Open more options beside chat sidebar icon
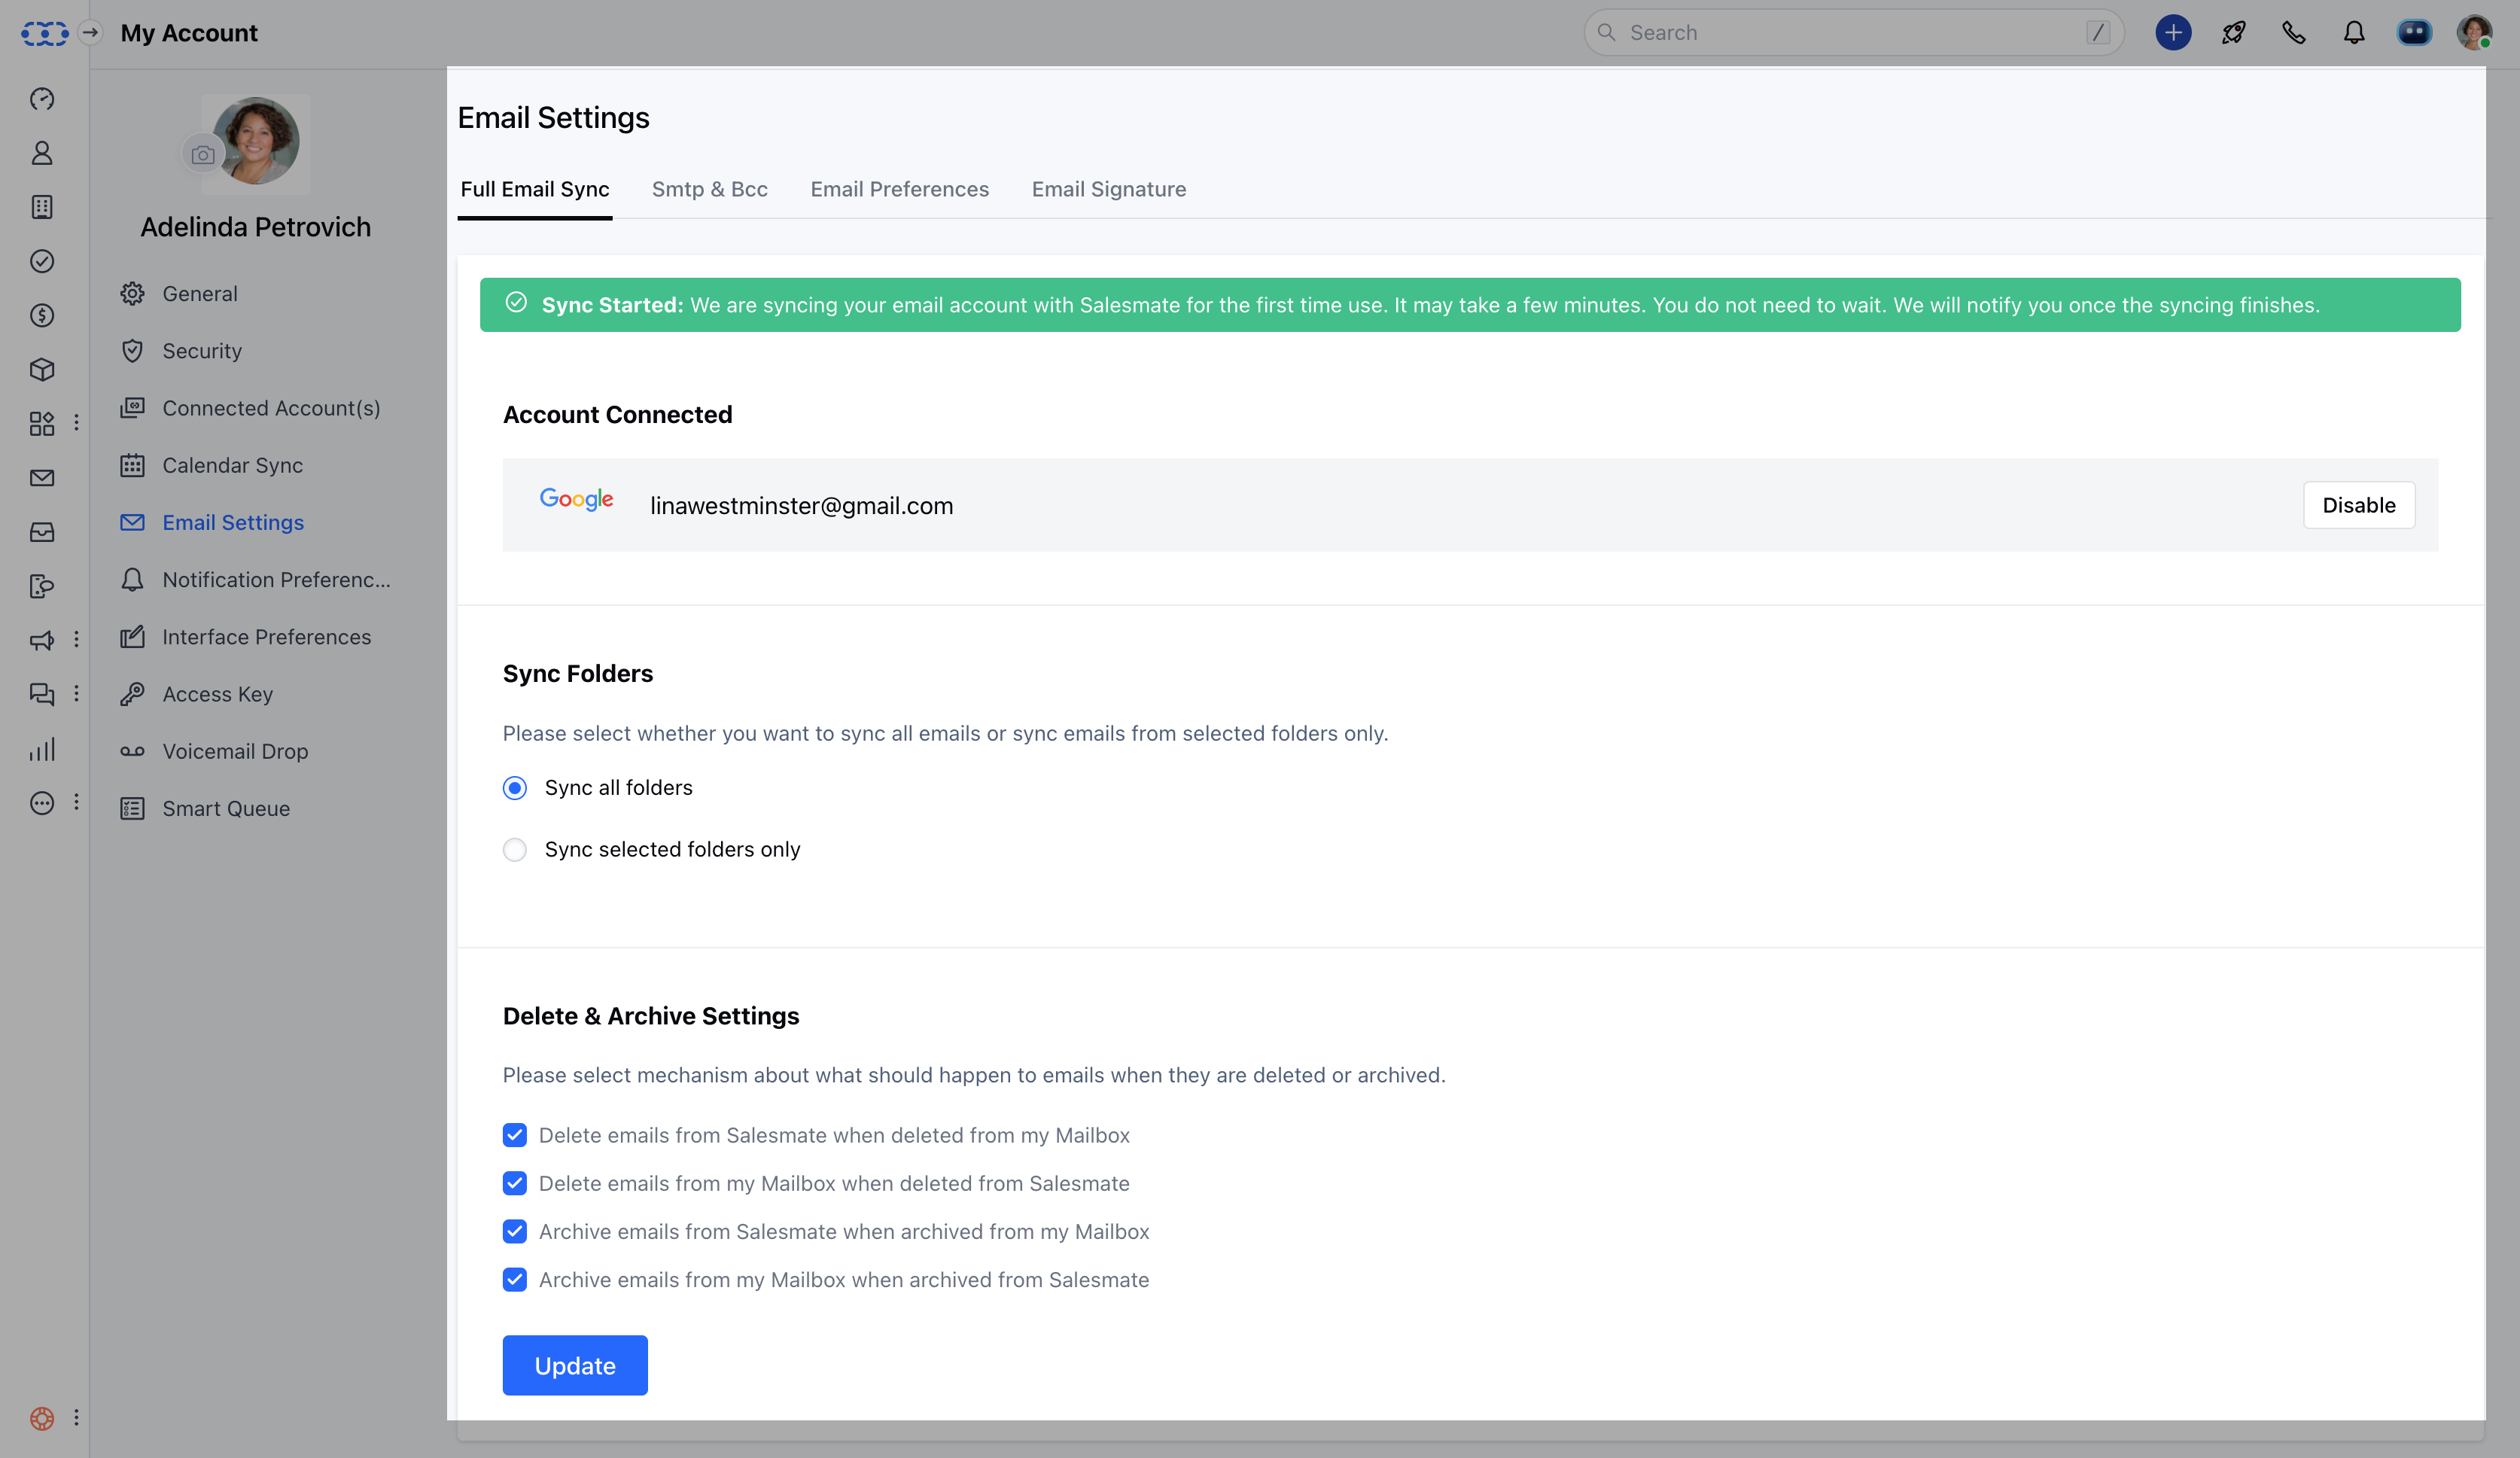 click(76, 694)
